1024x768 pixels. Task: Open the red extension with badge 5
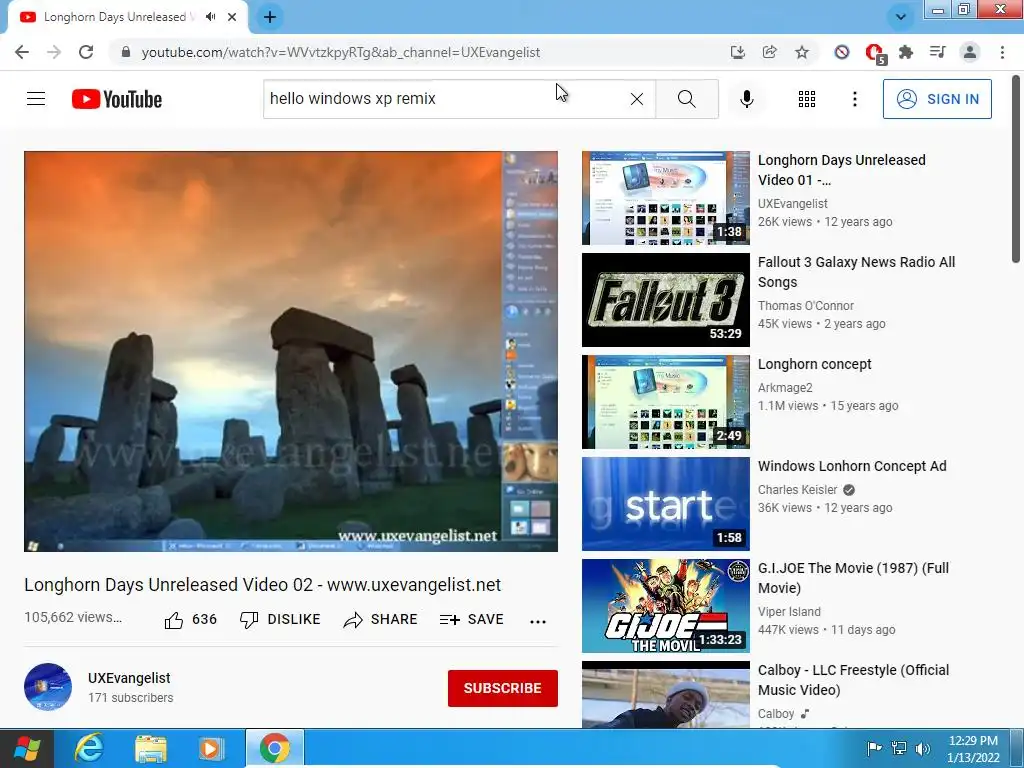pyautogui.click(x=874, y=53)
